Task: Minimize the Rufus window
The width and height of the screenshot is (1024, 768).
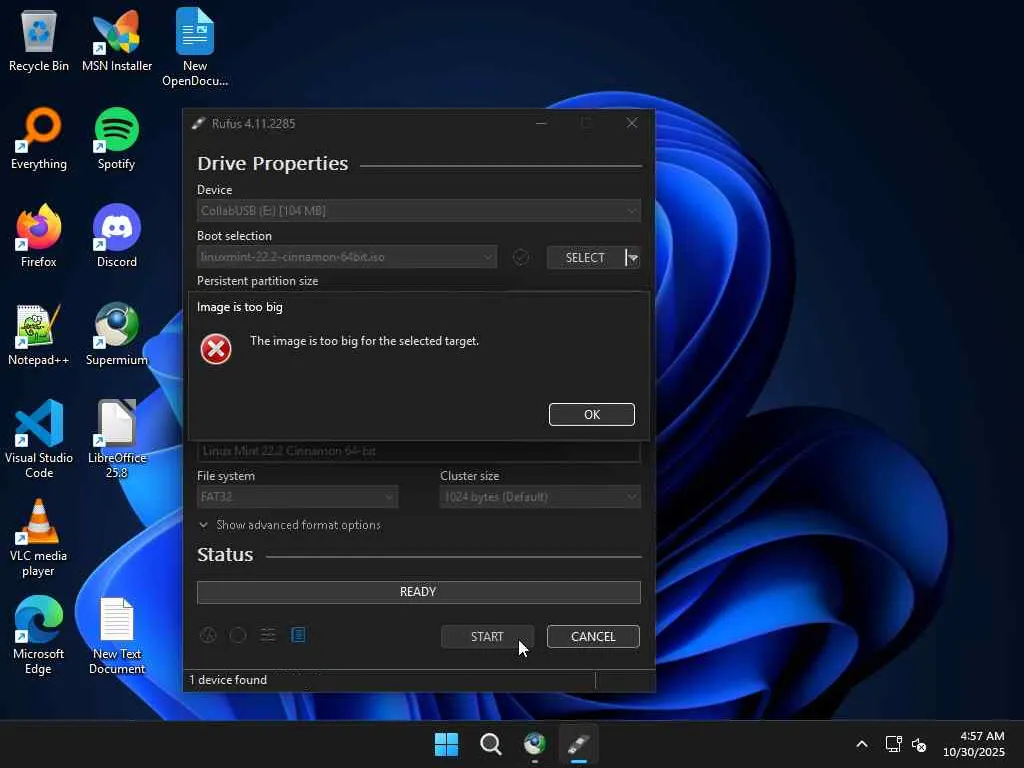Action: [541, 123]
